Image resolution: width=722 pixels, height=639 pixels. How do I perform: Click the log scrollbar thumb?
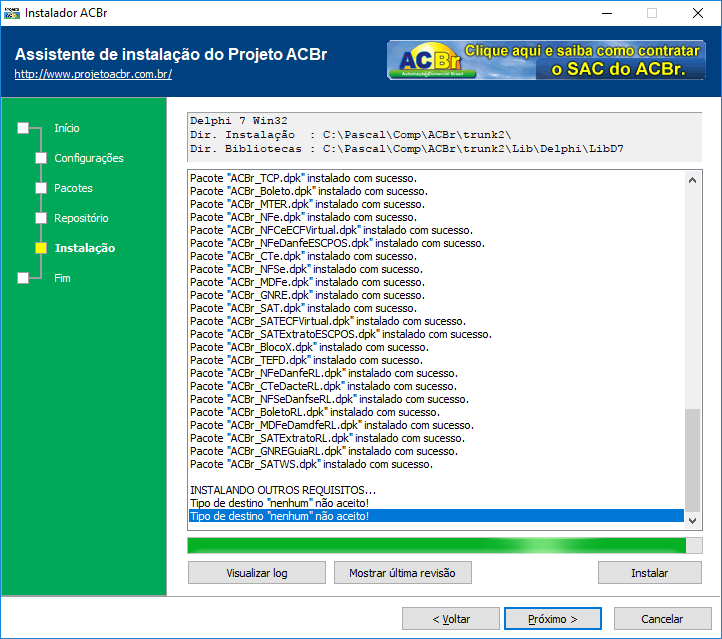click(692, 460)
